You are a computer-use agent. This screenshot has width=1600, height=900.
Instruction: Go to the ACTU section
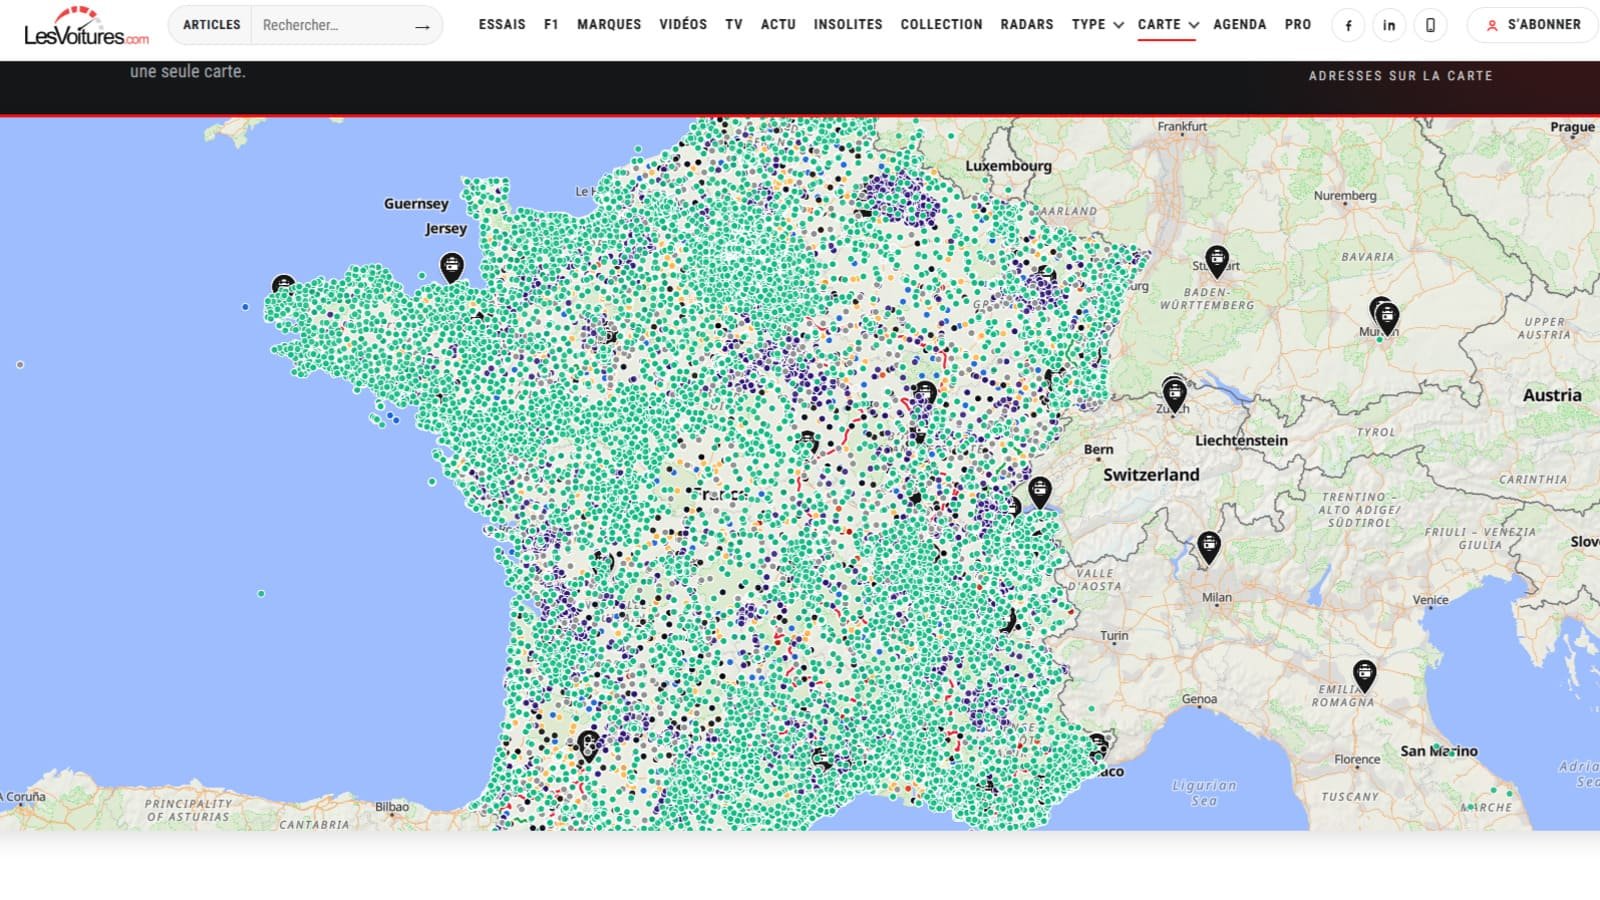pyautogui.click(x=778, y=24)
